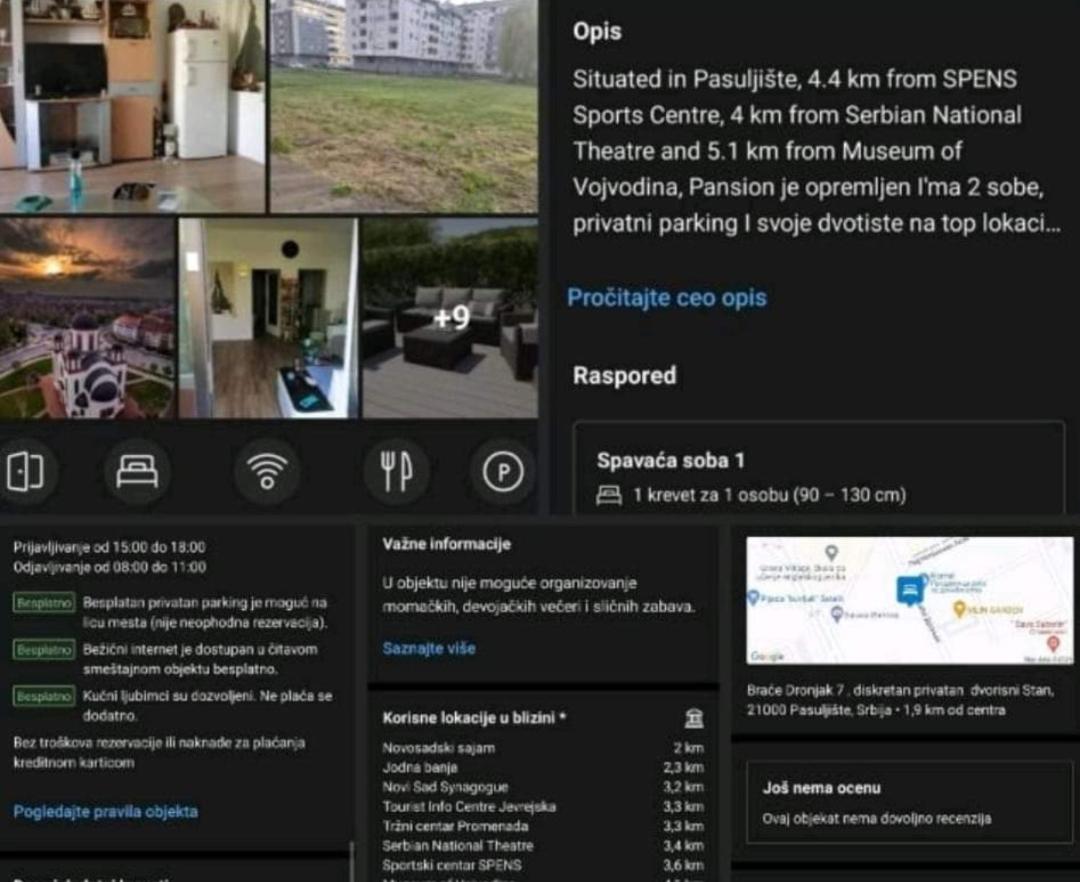Click bed icon in Spavaća soba 1

click(609, 495)
